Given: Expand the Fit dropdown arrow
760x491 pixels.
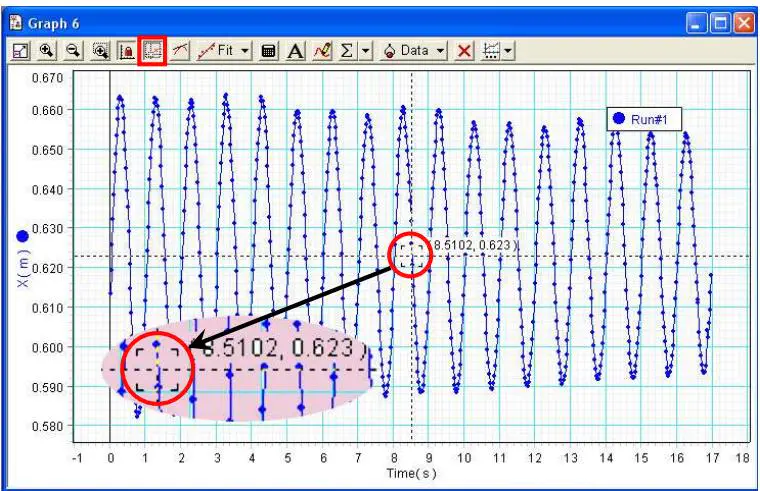Looking at the screenshot, I should coord(243,48).
